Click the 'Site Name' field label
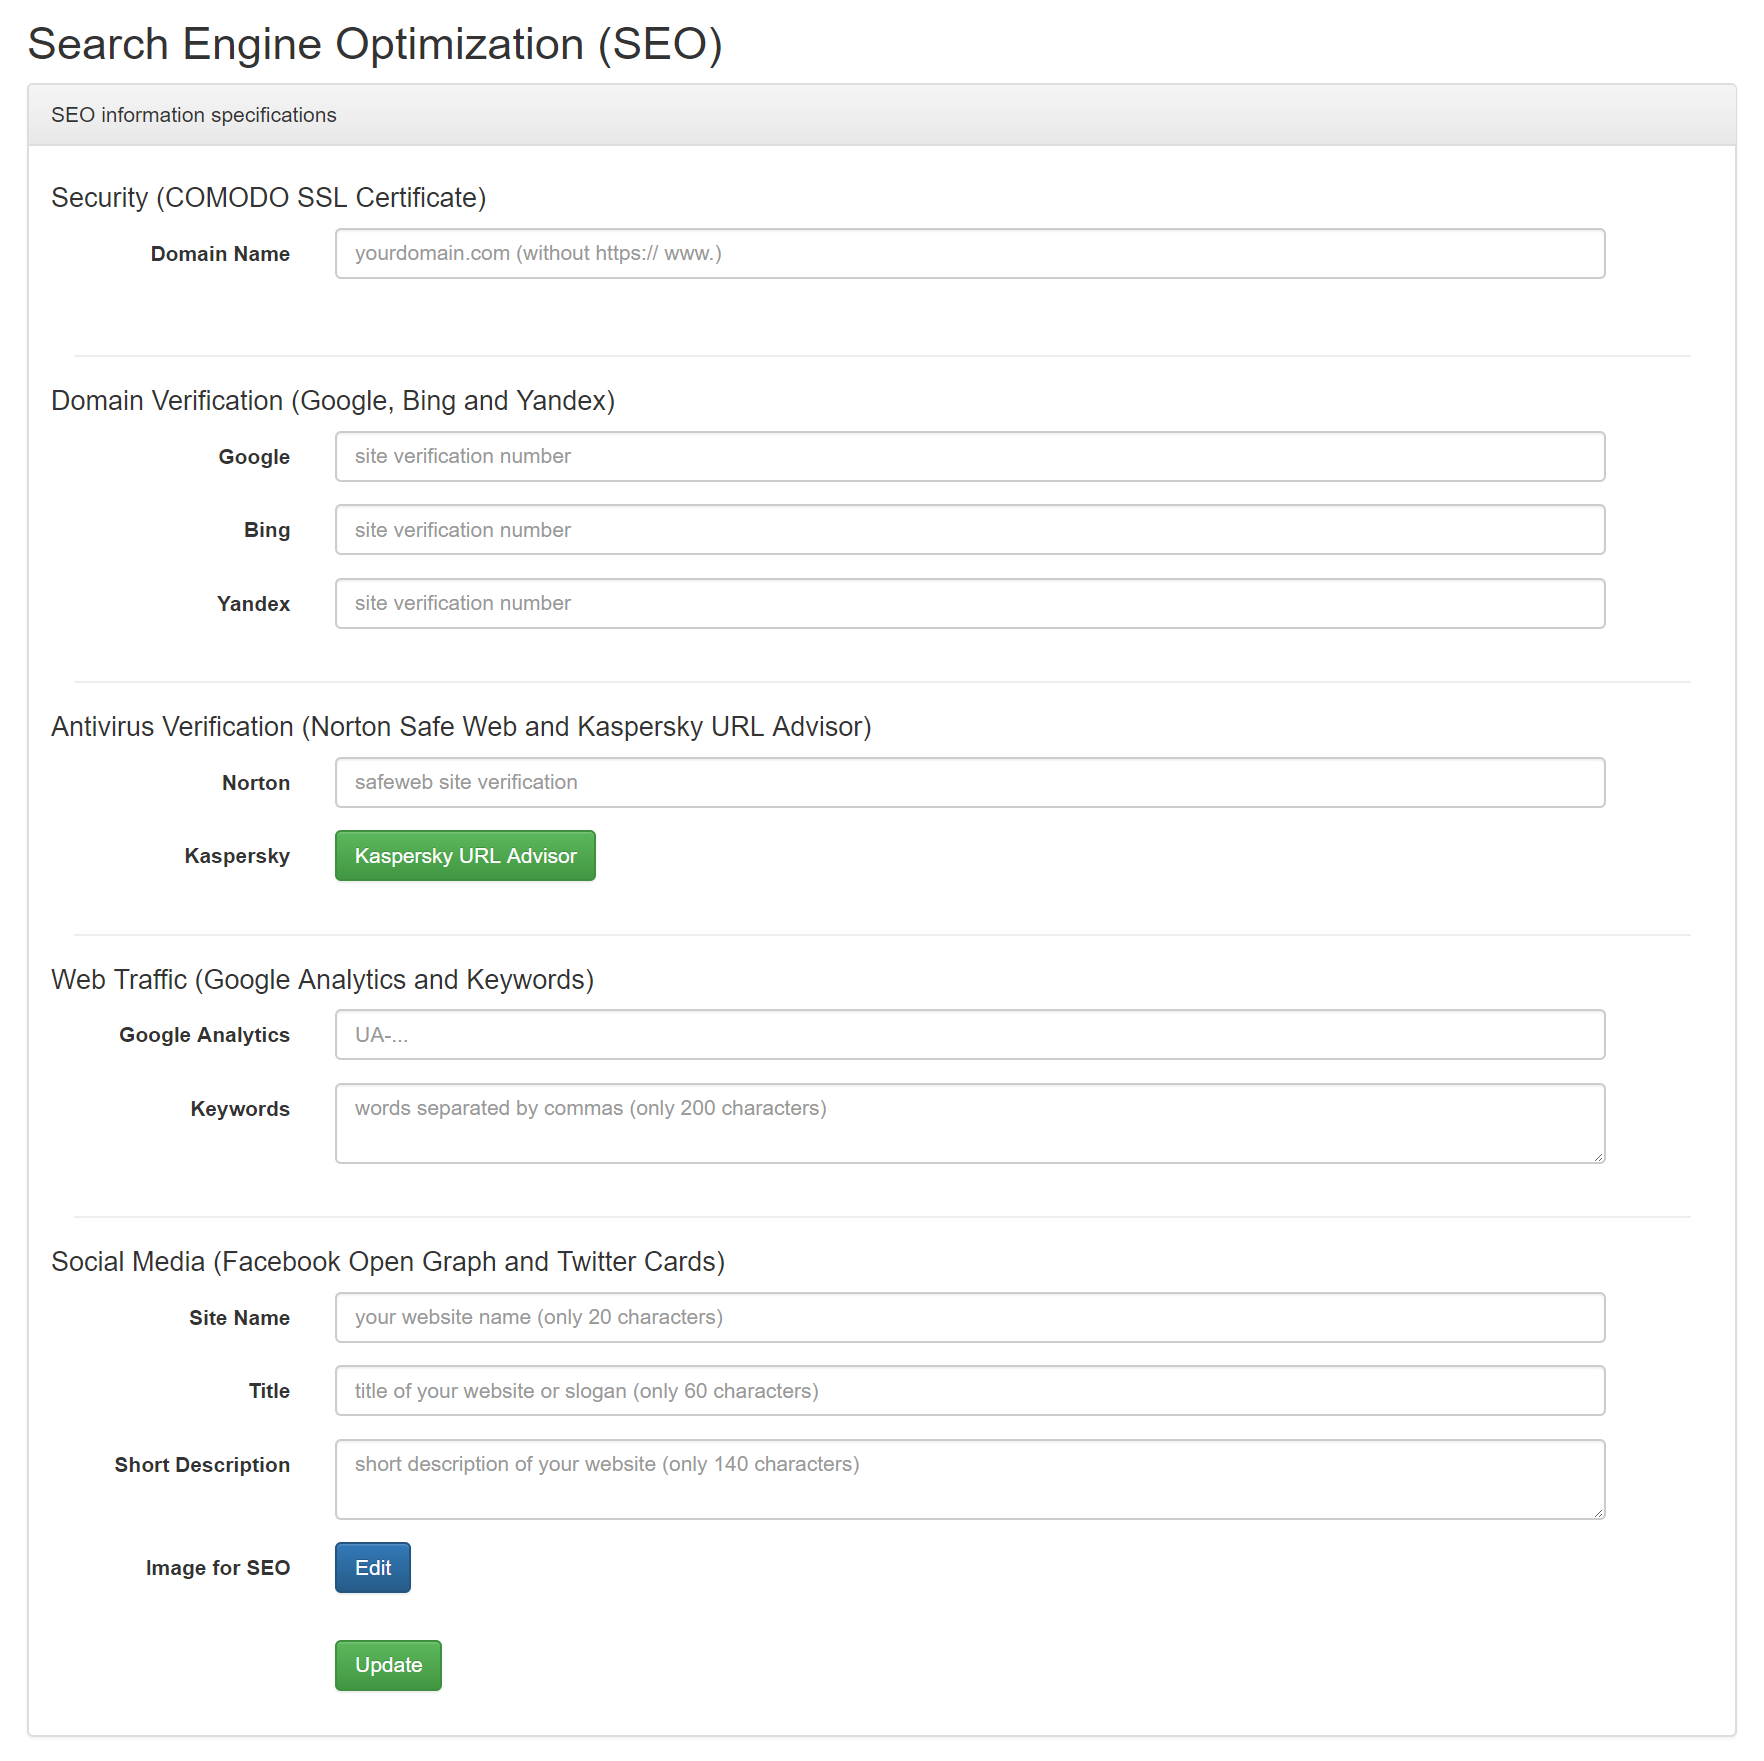 [239, 1318]
